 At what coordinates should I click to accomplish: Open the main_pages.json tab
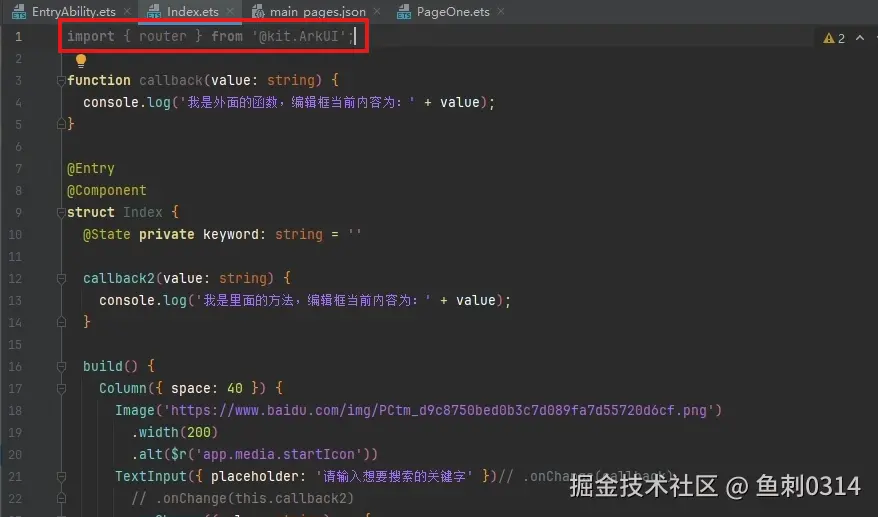point(317,12)
